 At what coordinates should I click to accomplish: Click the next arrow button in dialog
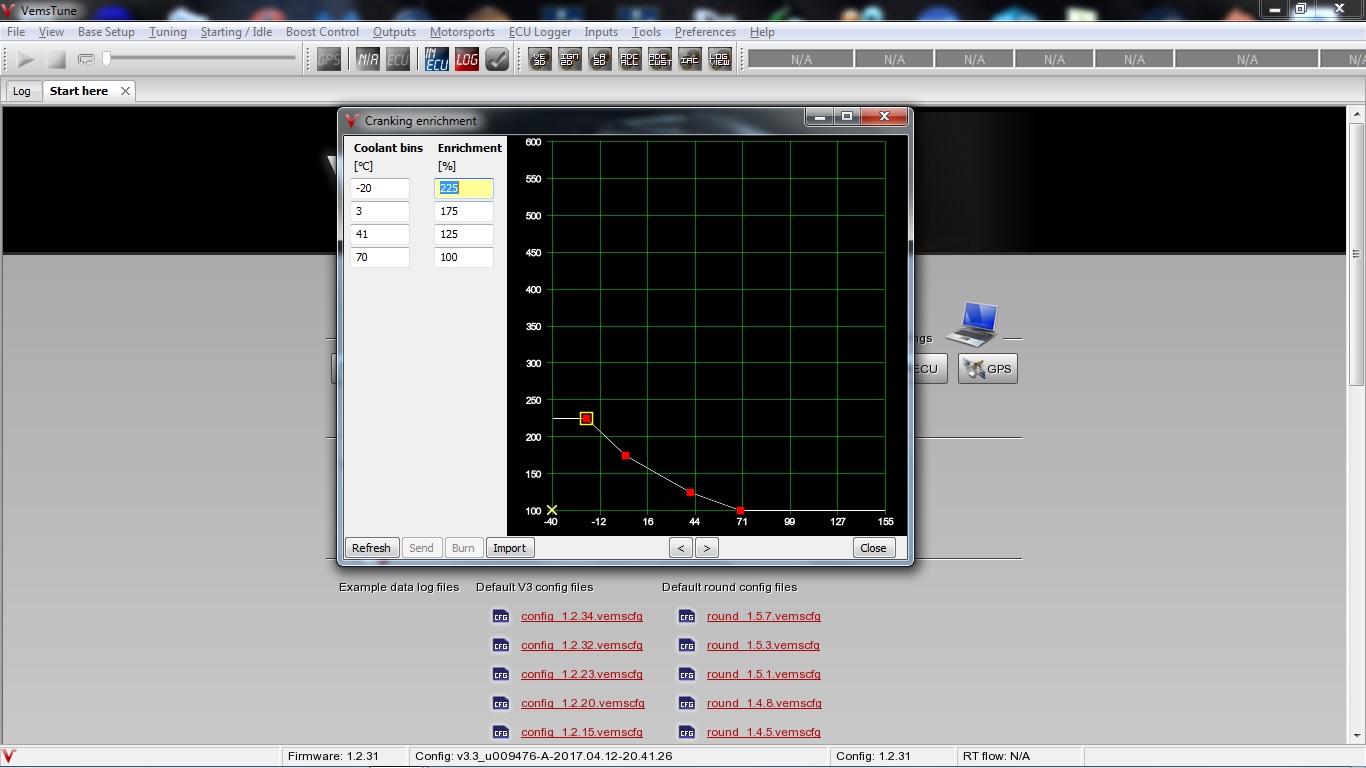(707, 548)
